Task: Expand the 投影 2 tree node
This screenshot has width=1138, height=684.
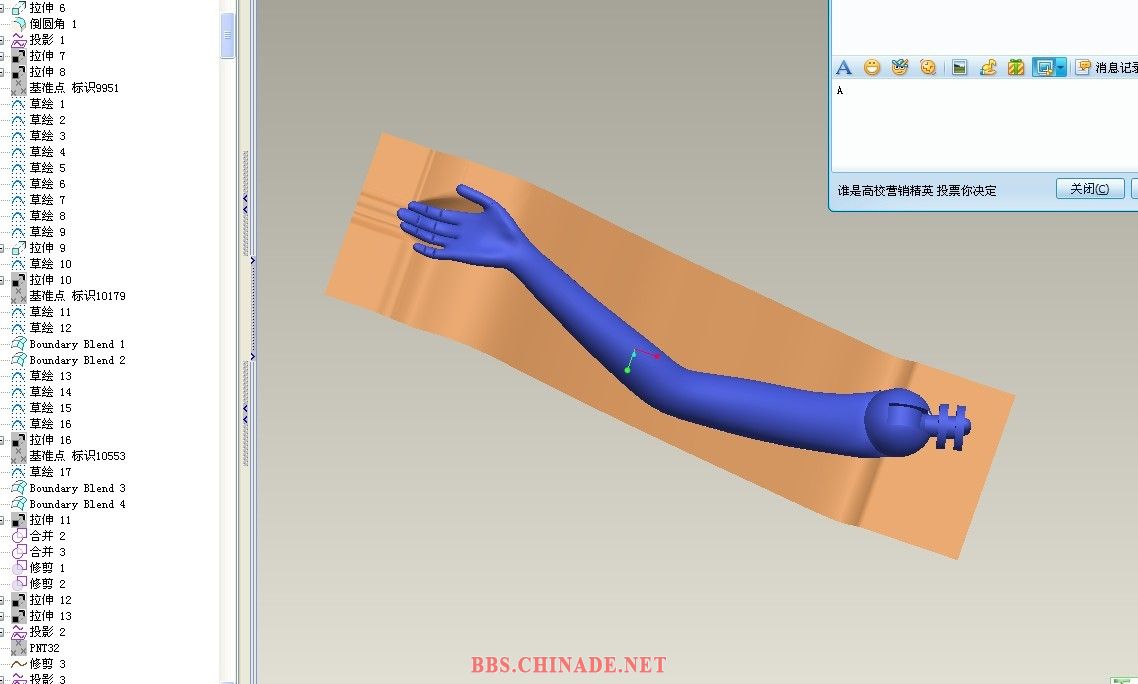Action: [3, 632]
